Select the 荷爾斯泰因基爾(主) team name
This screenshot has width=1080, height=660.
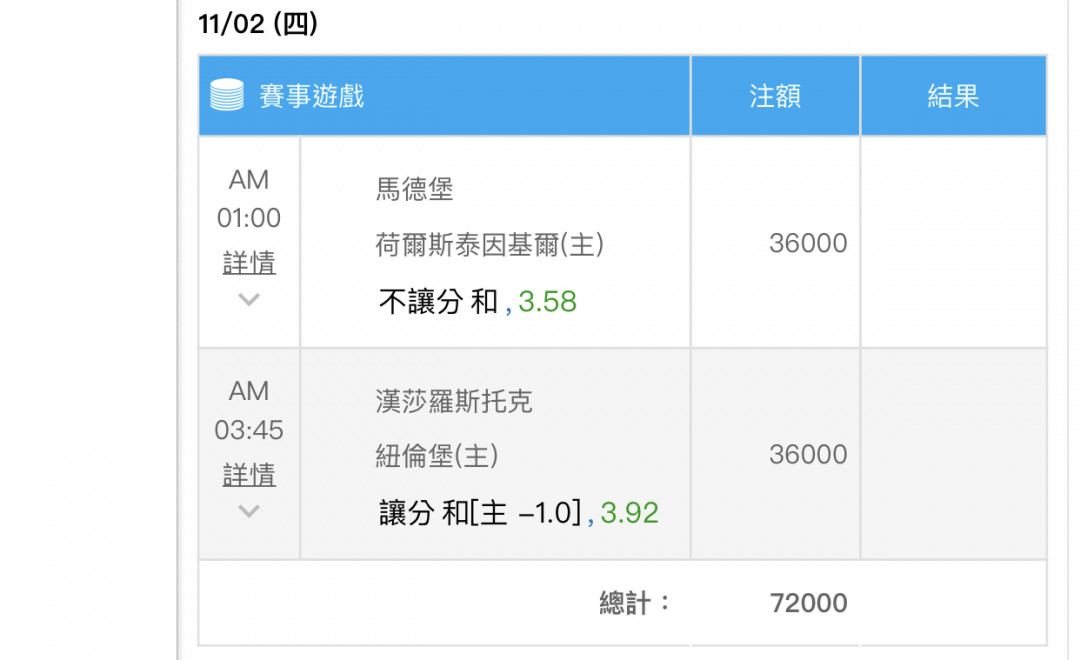click(x=490, y=245)
